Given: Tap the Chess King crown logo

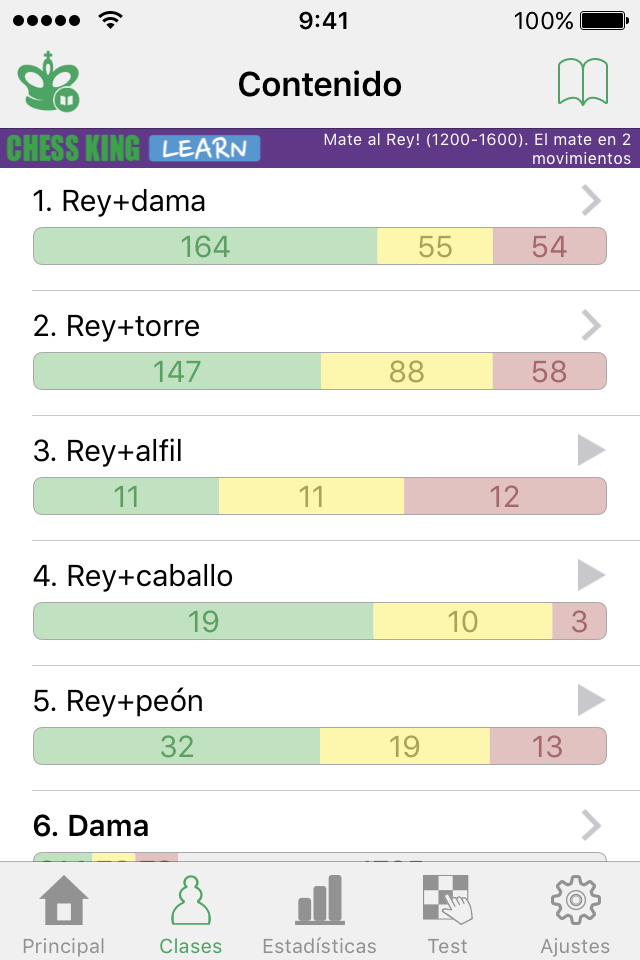Looking at the screenshot, I should (48, 82).
